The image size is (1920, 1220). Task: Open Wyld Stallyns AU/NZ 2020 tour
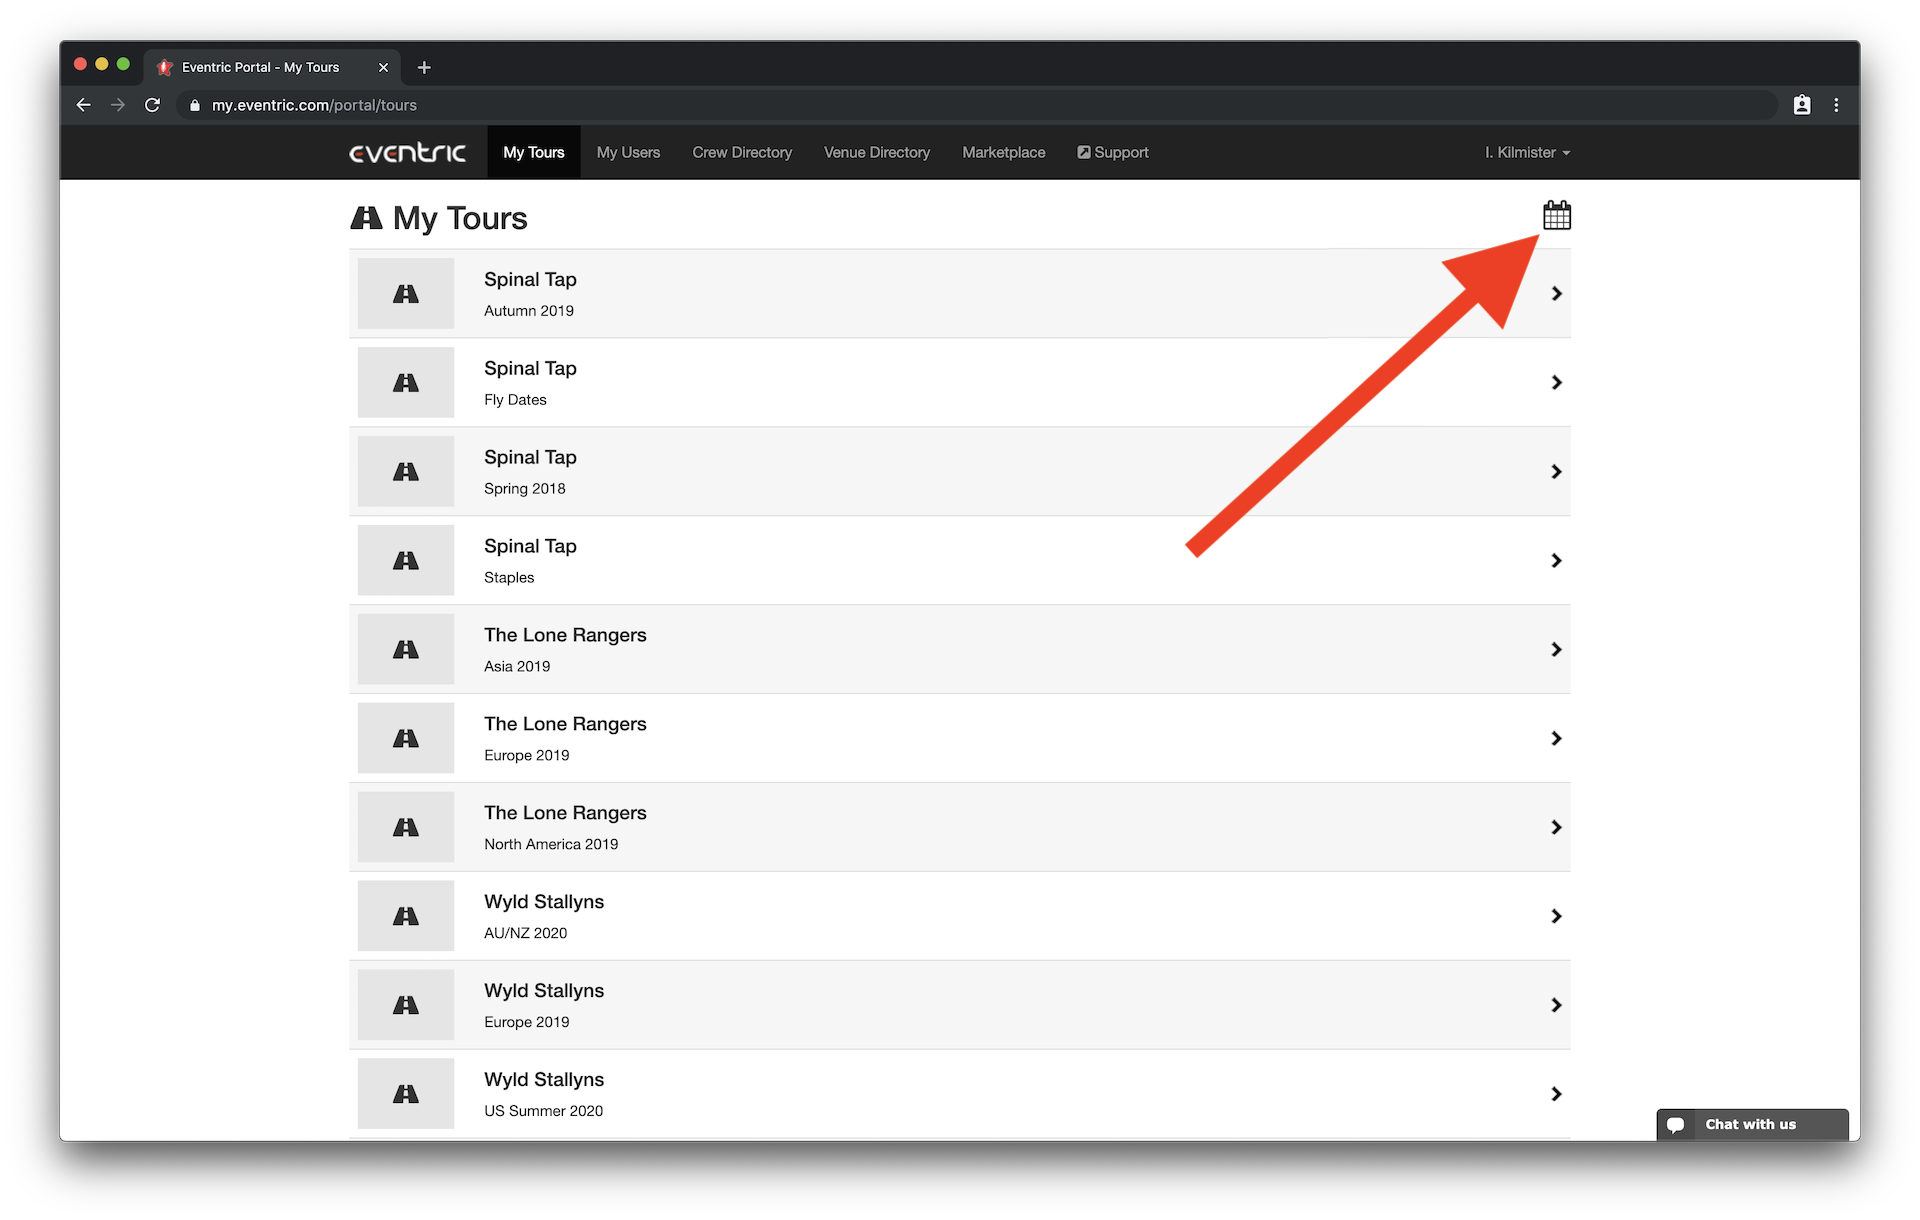tap(960, 917)
